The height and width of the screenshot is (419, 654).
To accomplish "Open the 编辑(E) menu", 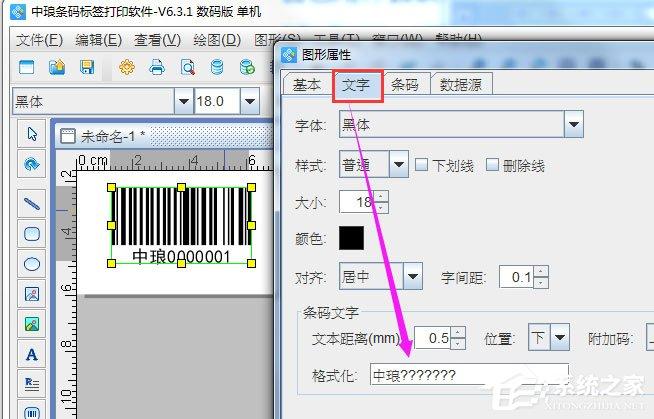I will point(98,40).
